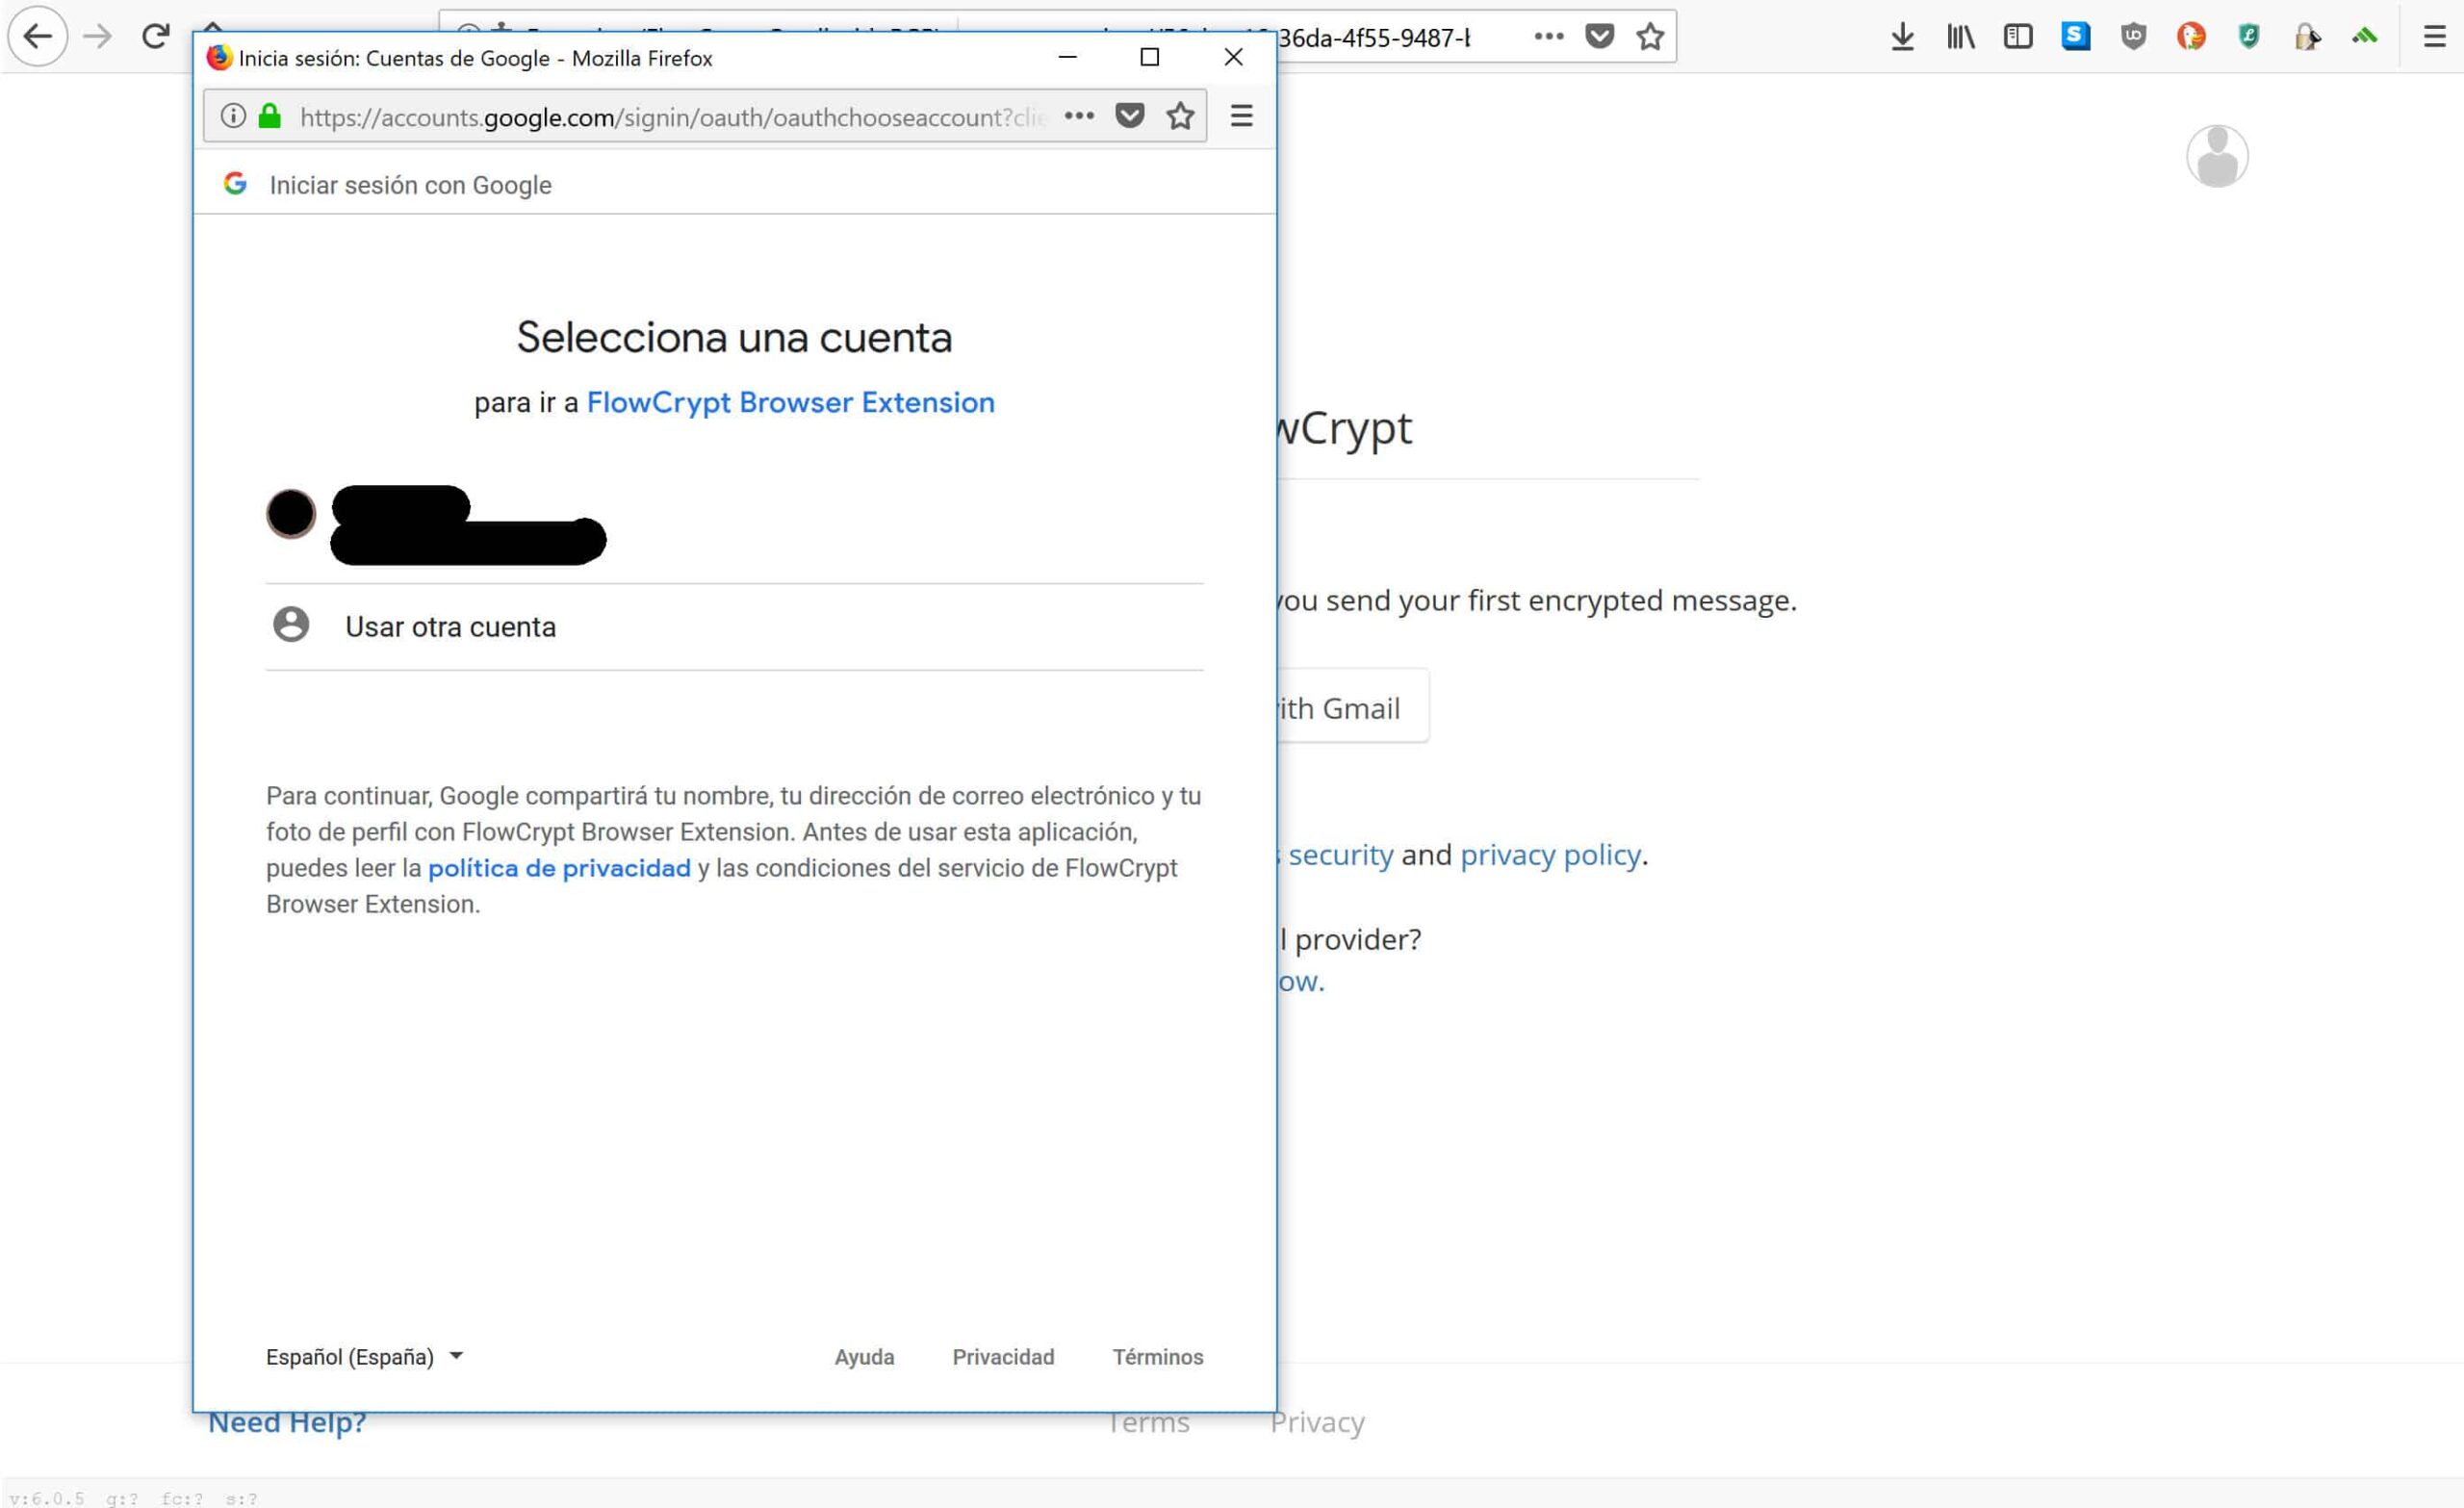Click the Privacidad footer link
This screenshot has height=1508, width=2464.
(x=1003, y=1357)
